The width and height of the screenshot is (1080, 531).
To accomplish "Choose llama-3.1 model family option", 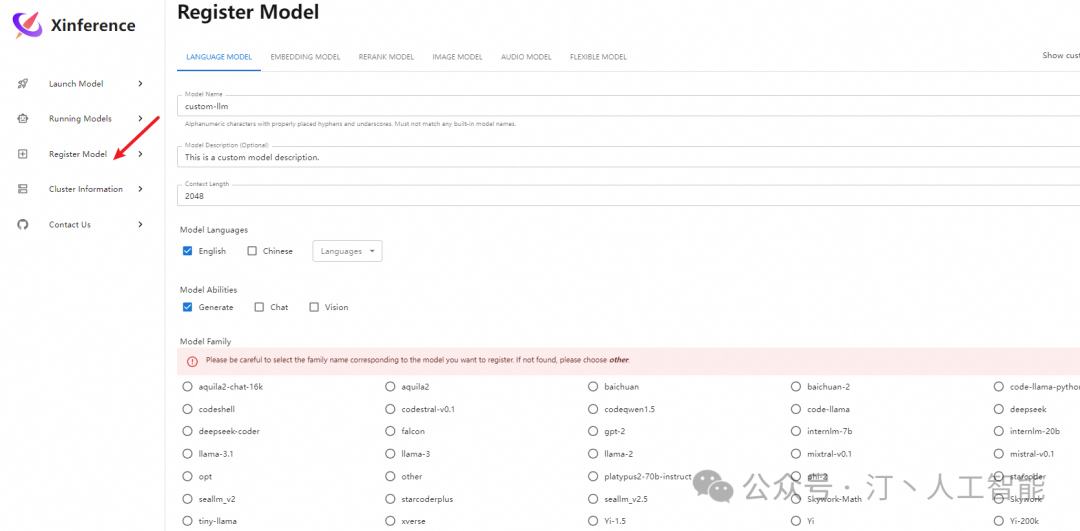I will (x=187, y=454).
